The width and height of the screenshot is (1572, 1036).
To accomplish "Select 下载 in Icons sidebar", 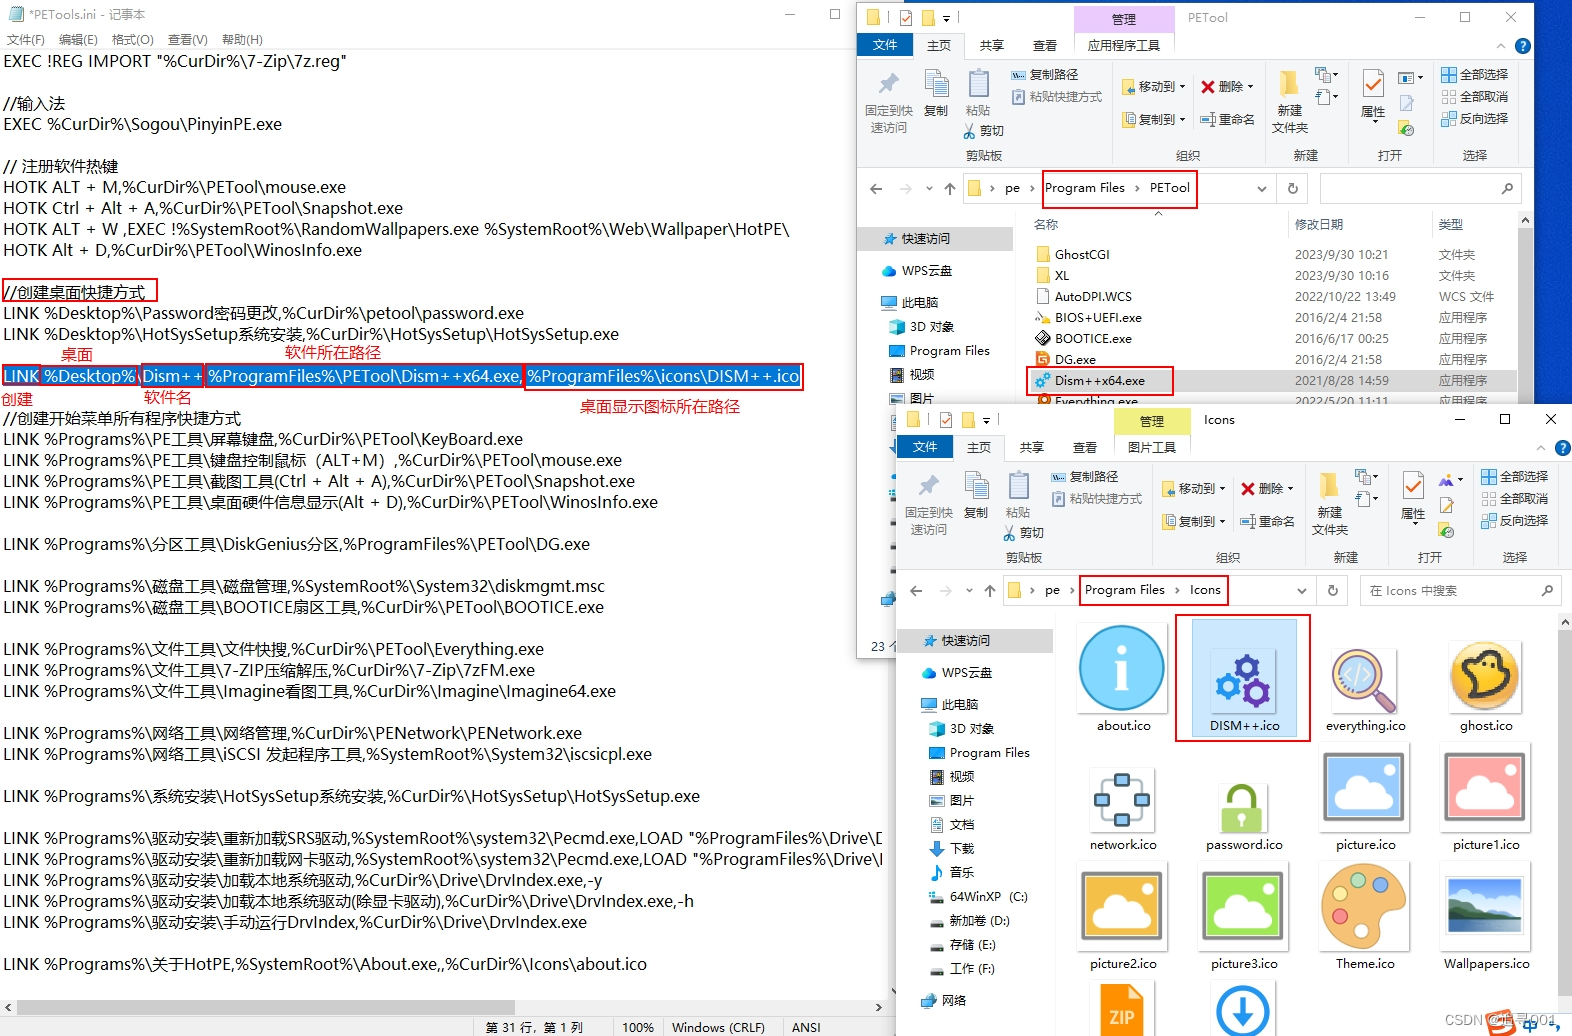I will point(951,849).
